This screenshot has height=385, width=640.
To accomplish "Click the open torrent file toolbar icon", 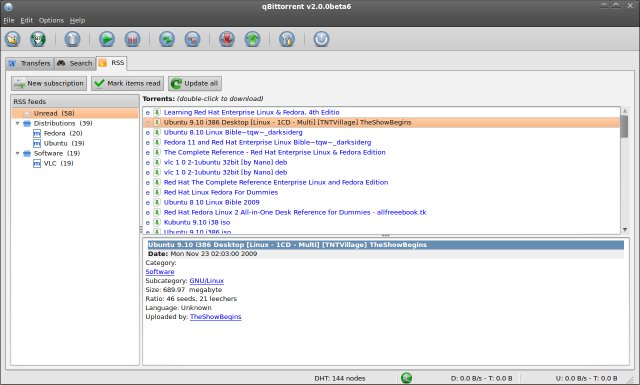I will tap(13, 39).
